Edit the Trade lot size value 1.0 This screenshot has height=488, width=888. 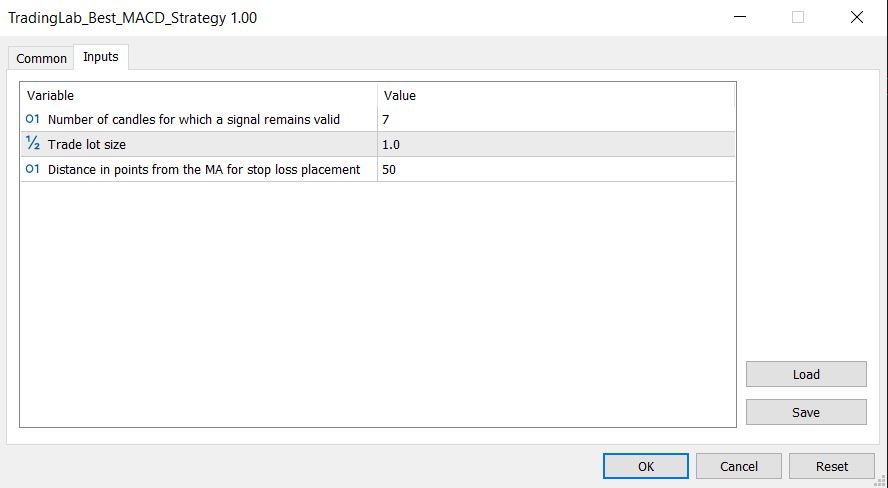click(555, 145)
